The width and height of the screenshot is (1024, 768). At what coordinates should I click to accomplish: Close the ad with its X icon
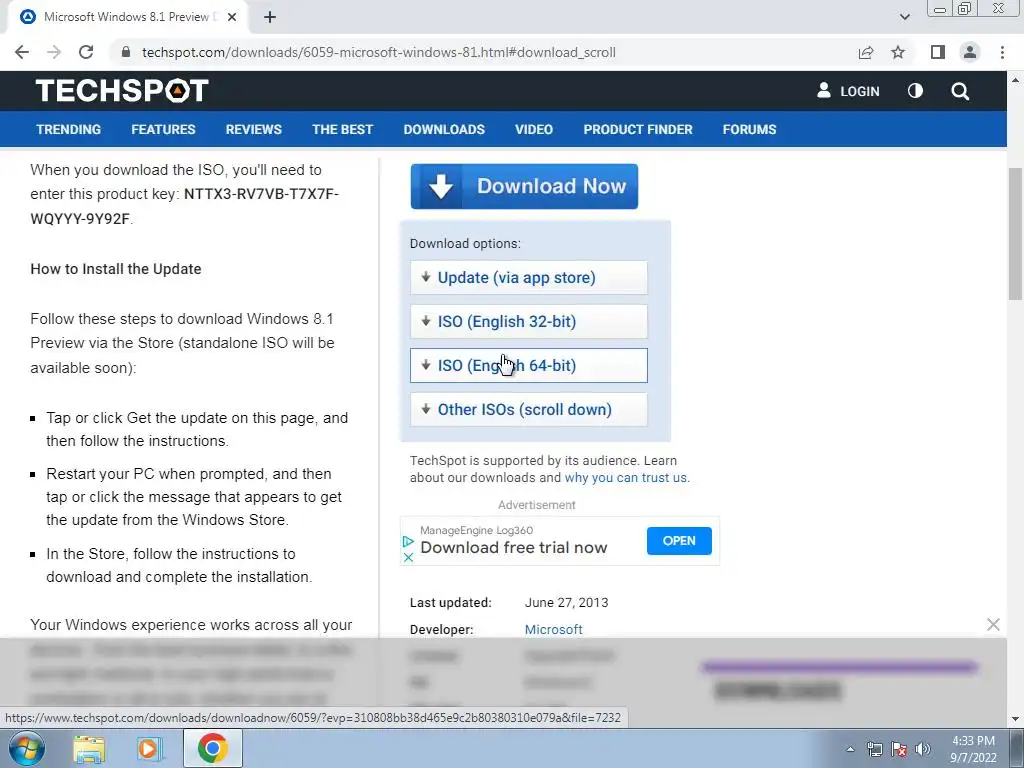pyautogui.click(x=408, y=557)
